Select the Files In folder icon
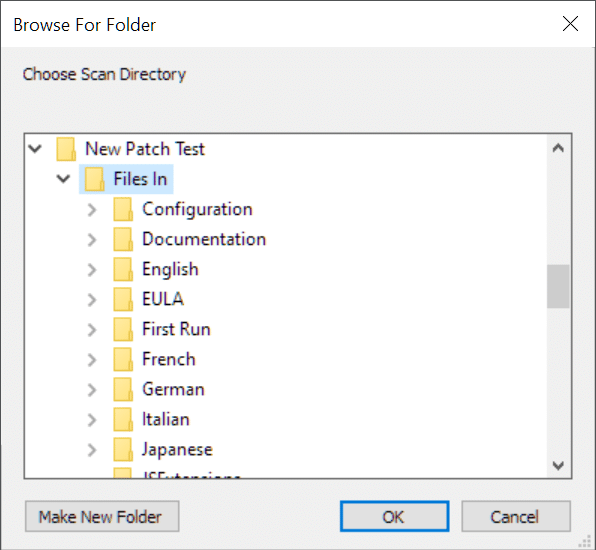This screenshot has height=550, width=596. pyautogui.click(x=94, y=179)
